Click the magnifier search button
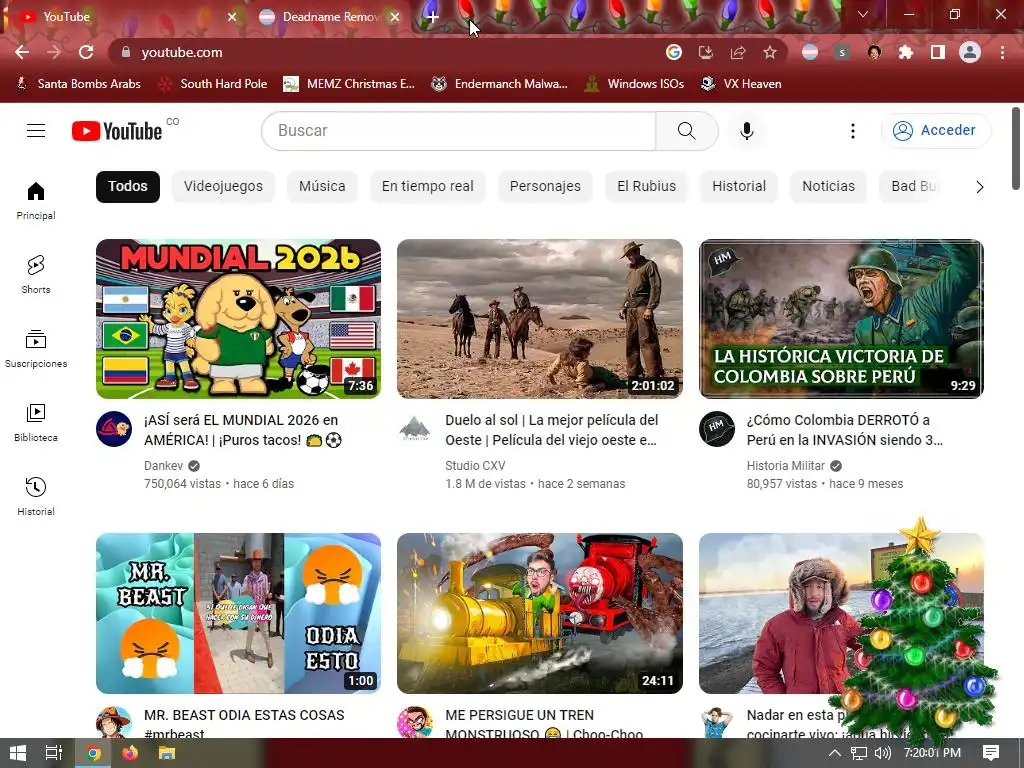Image resolution: width=1024 pixels, height=768 pixels. (x=686, y=131)
